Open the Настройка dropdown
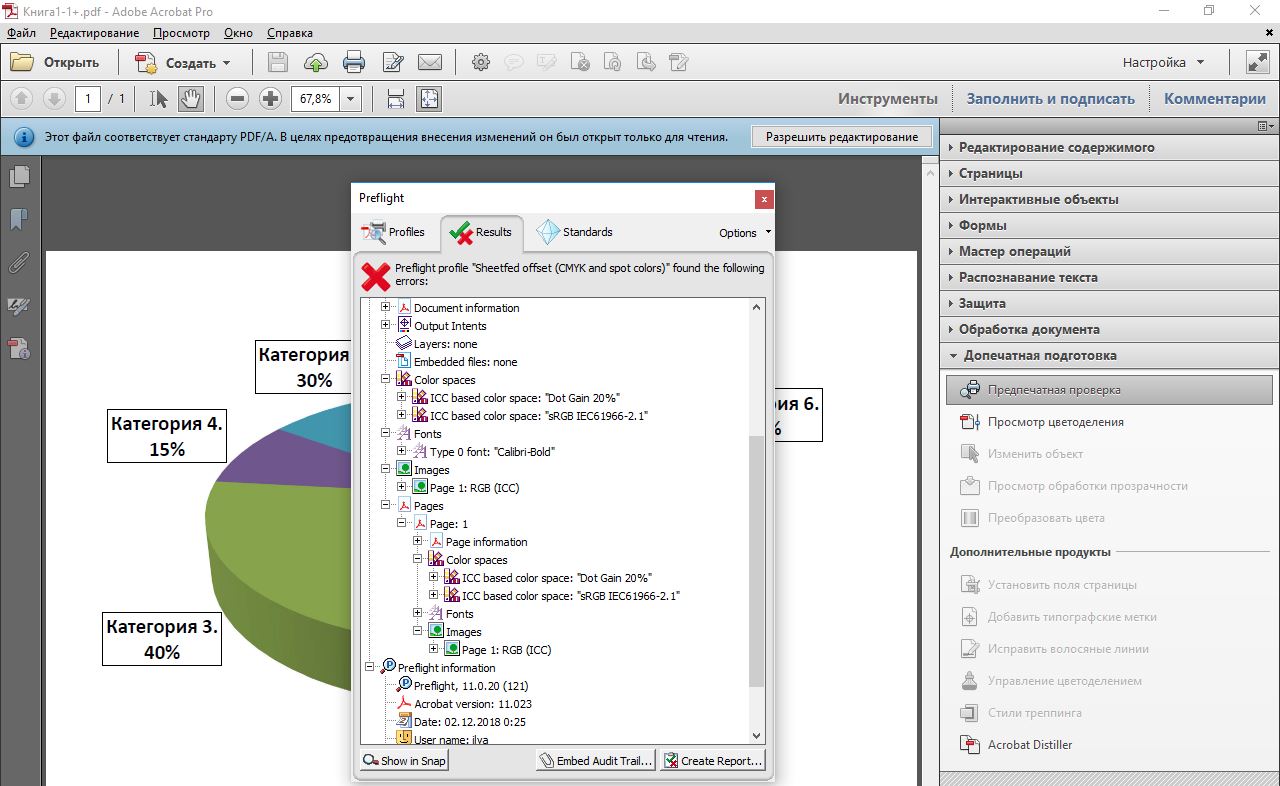Image resolution: width=1280 pixels, height=786 pixels. (1163, 62)
